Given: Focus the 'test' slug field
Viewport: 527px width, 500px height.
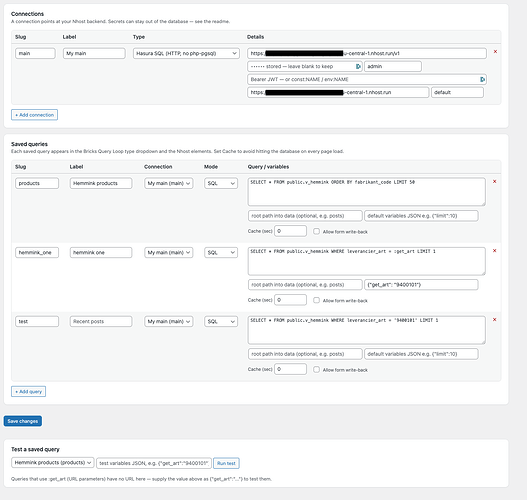Looking at the screenshot, I should click(x=37, y=322).
